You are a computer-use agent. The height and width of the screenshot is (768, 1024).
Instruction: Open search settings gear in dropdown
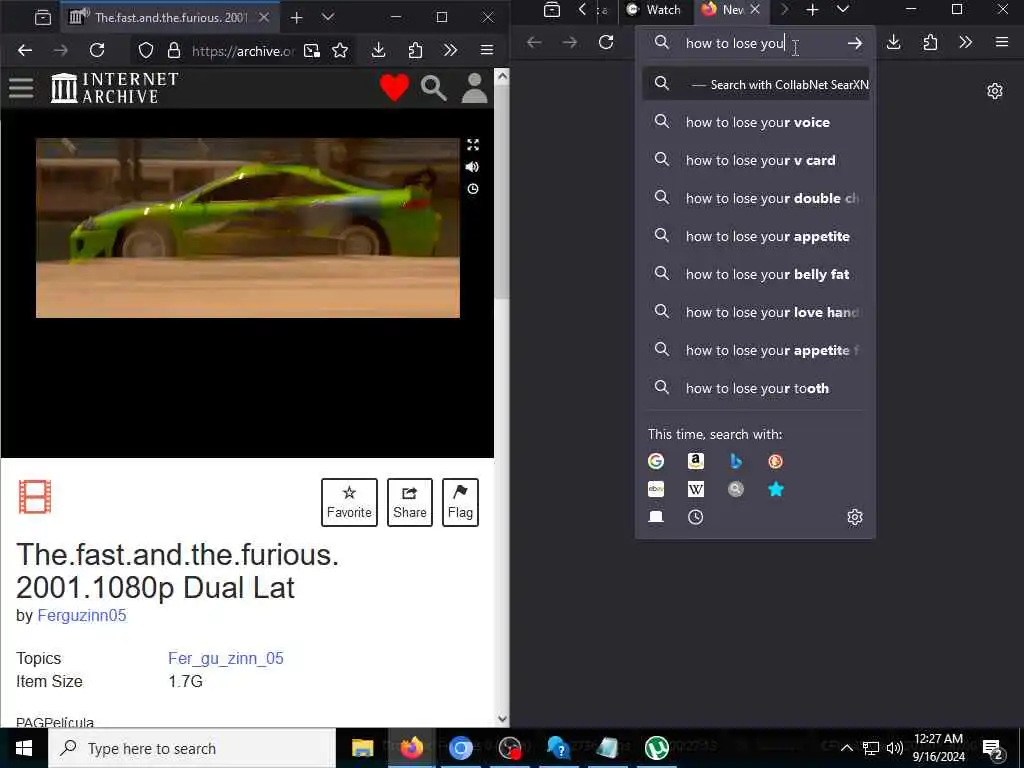point(855,517)
